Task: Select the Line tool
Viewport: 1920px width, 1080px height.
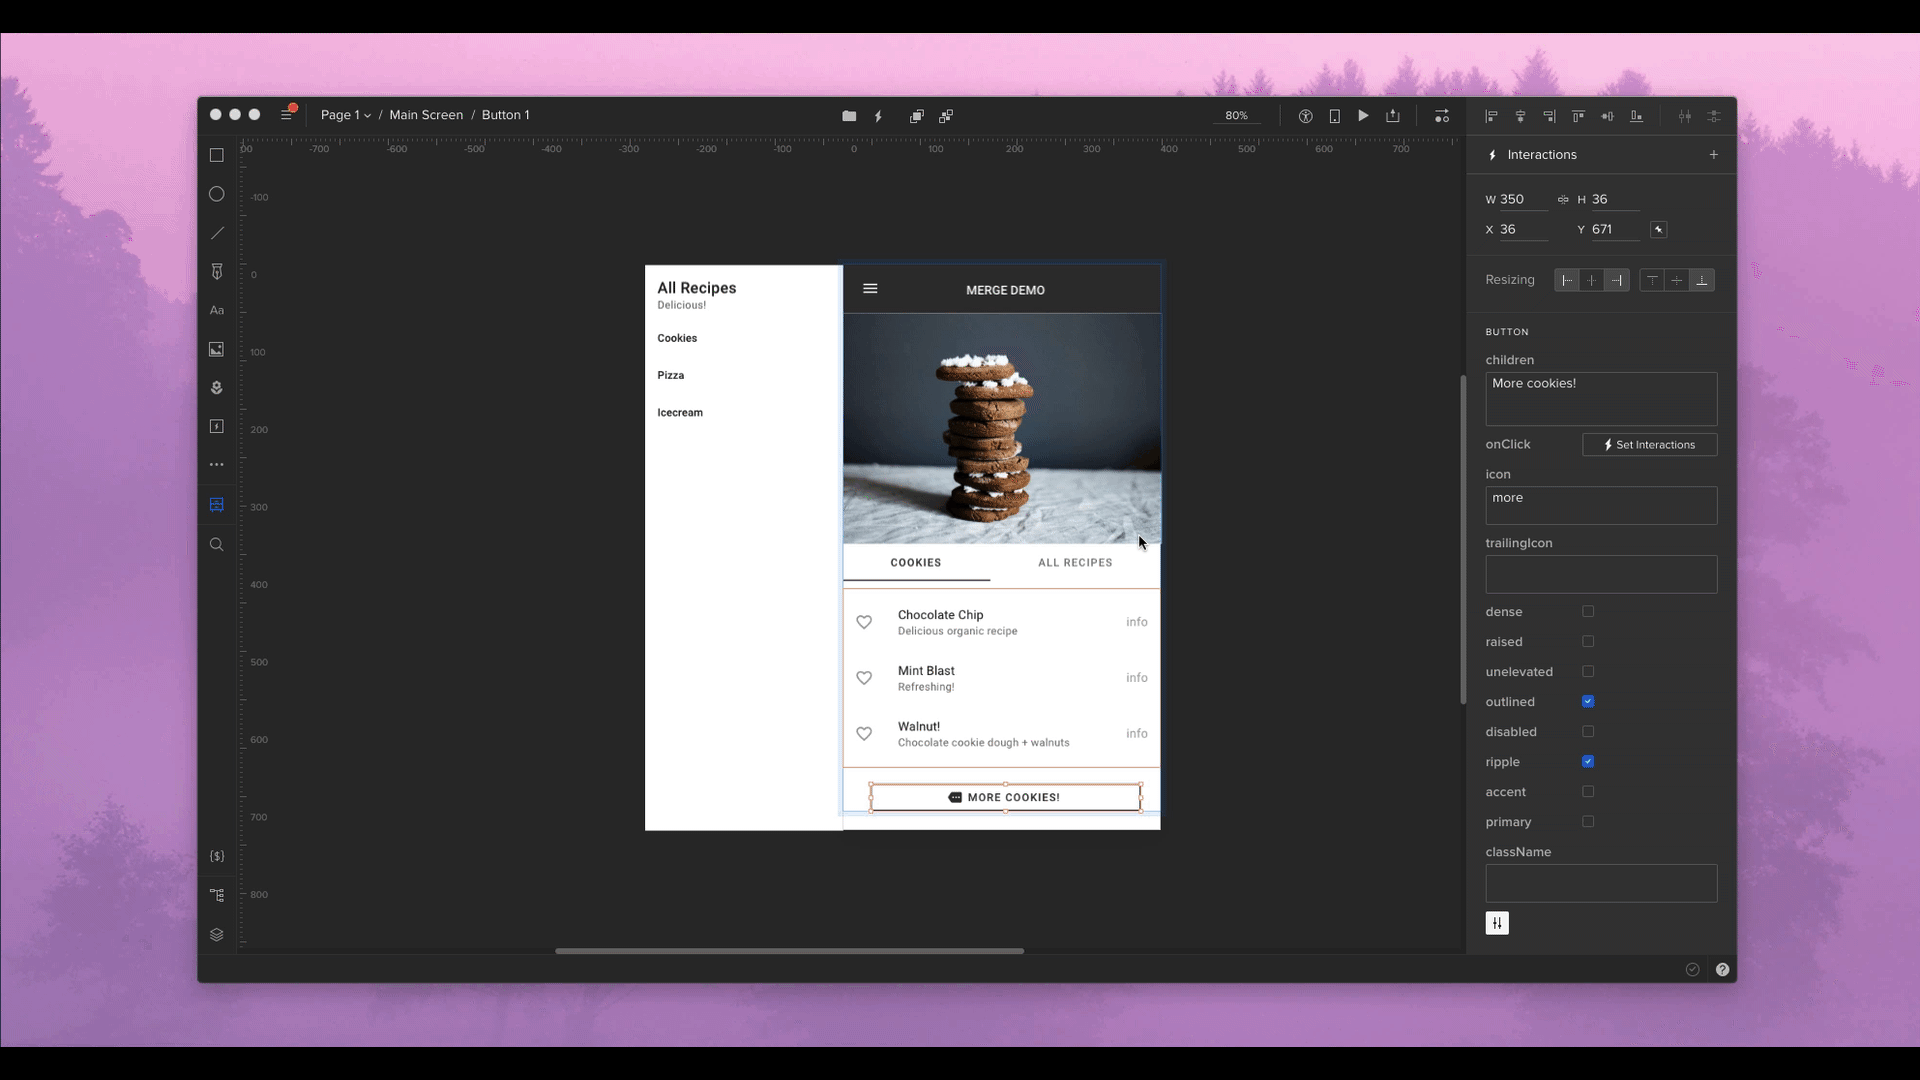Action: [216, 233]
